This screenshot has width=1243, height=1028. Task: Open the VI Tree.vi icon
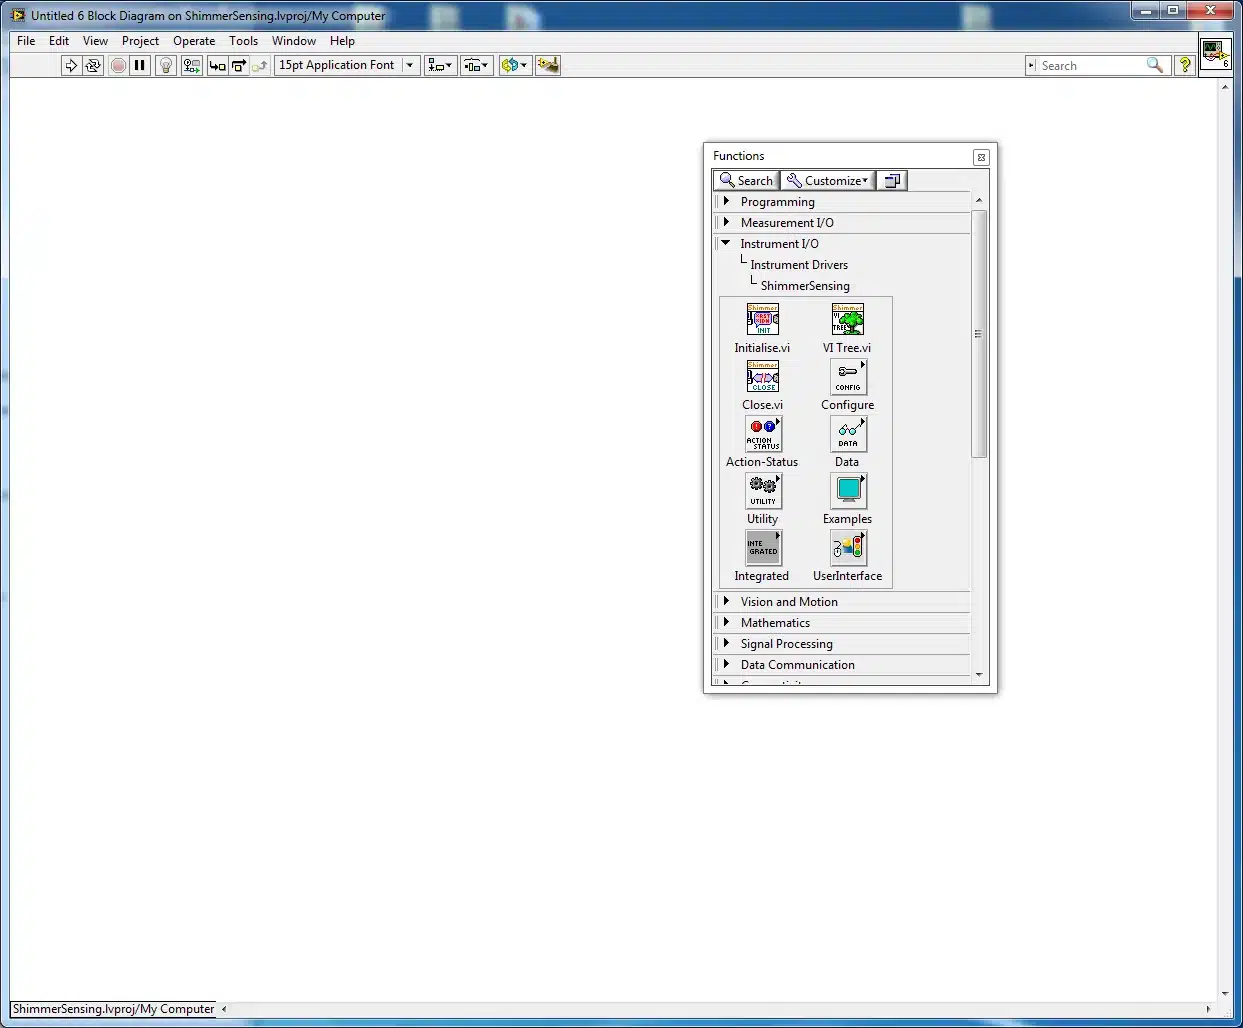pos(847,319)
